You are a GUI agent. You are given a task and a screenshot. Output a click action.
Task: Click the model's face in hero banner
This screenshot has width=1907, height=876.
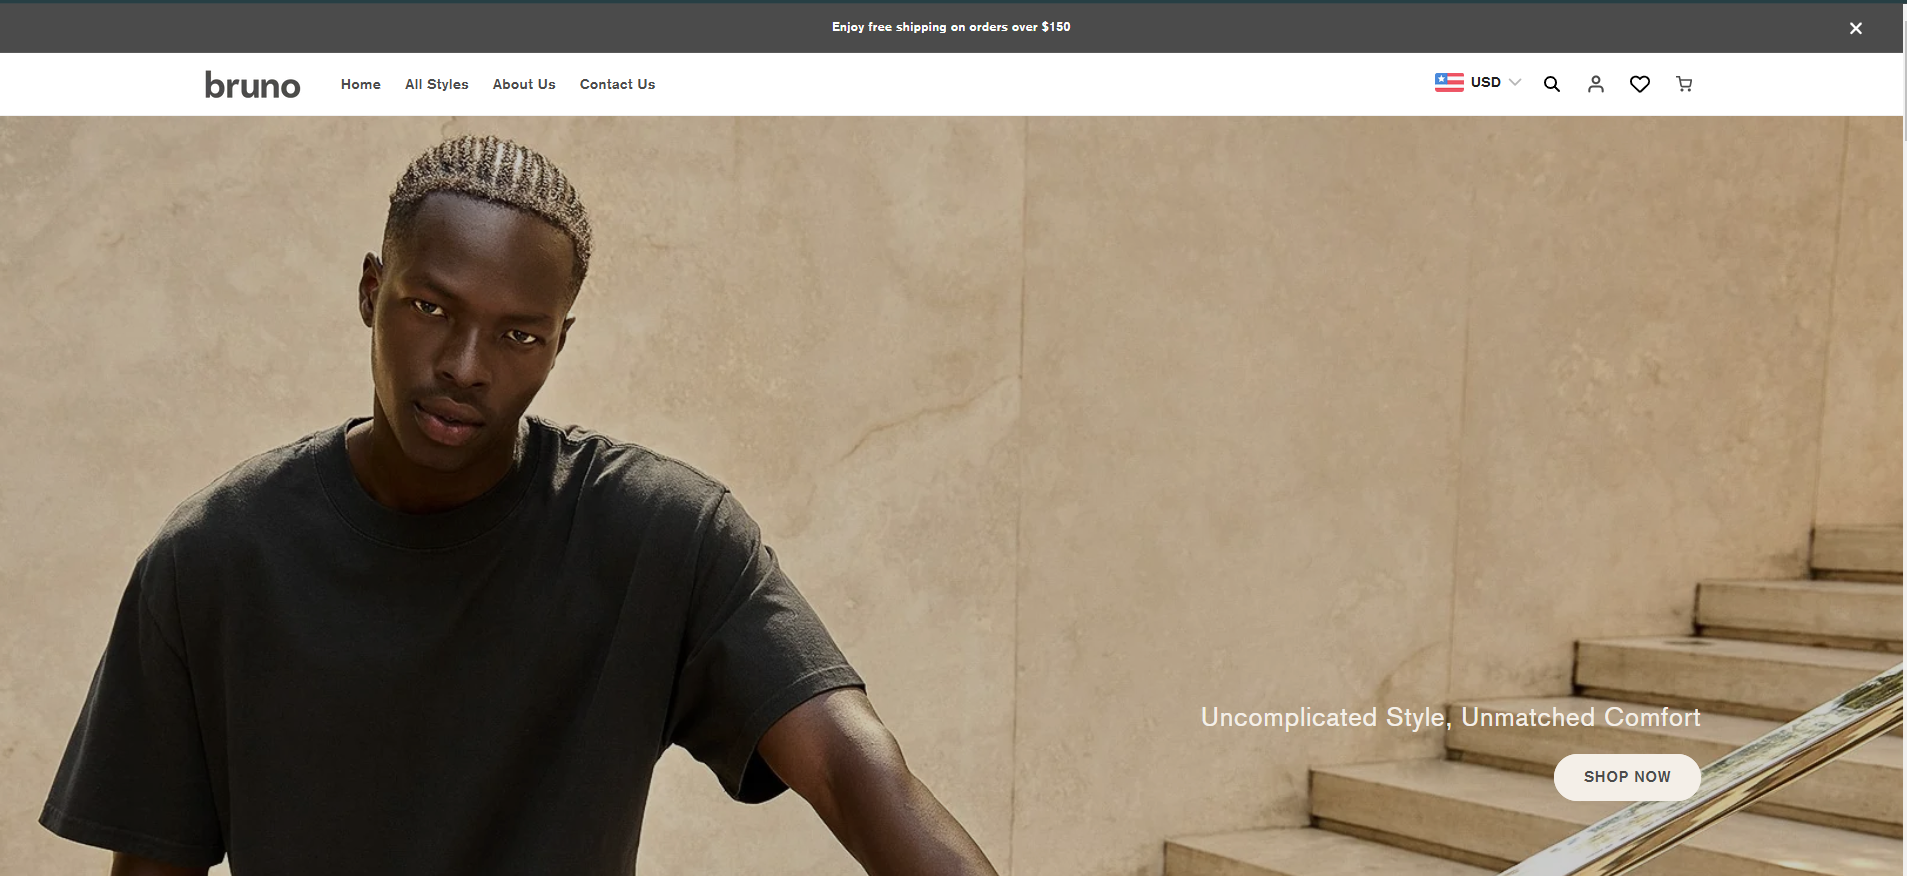click(465, 330)
